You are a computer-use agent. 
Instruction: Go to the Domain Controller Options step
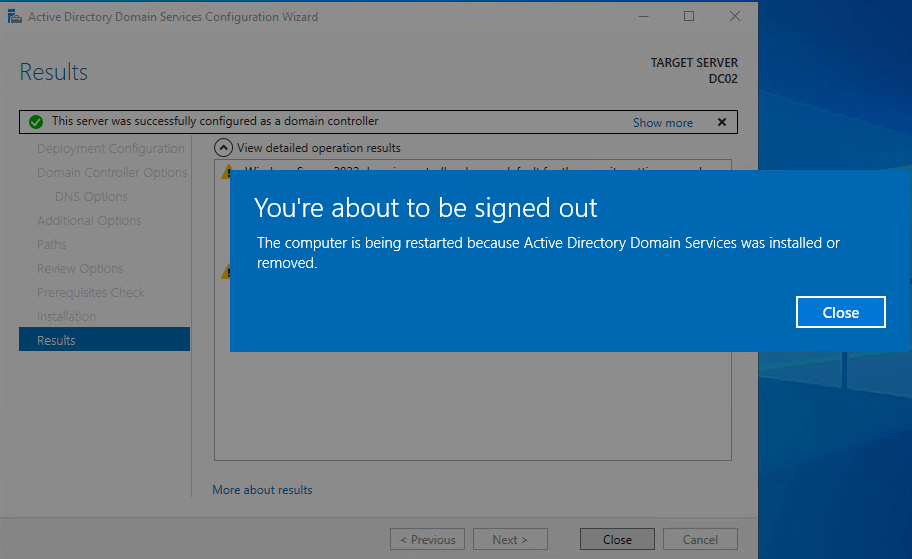(112, 173)
